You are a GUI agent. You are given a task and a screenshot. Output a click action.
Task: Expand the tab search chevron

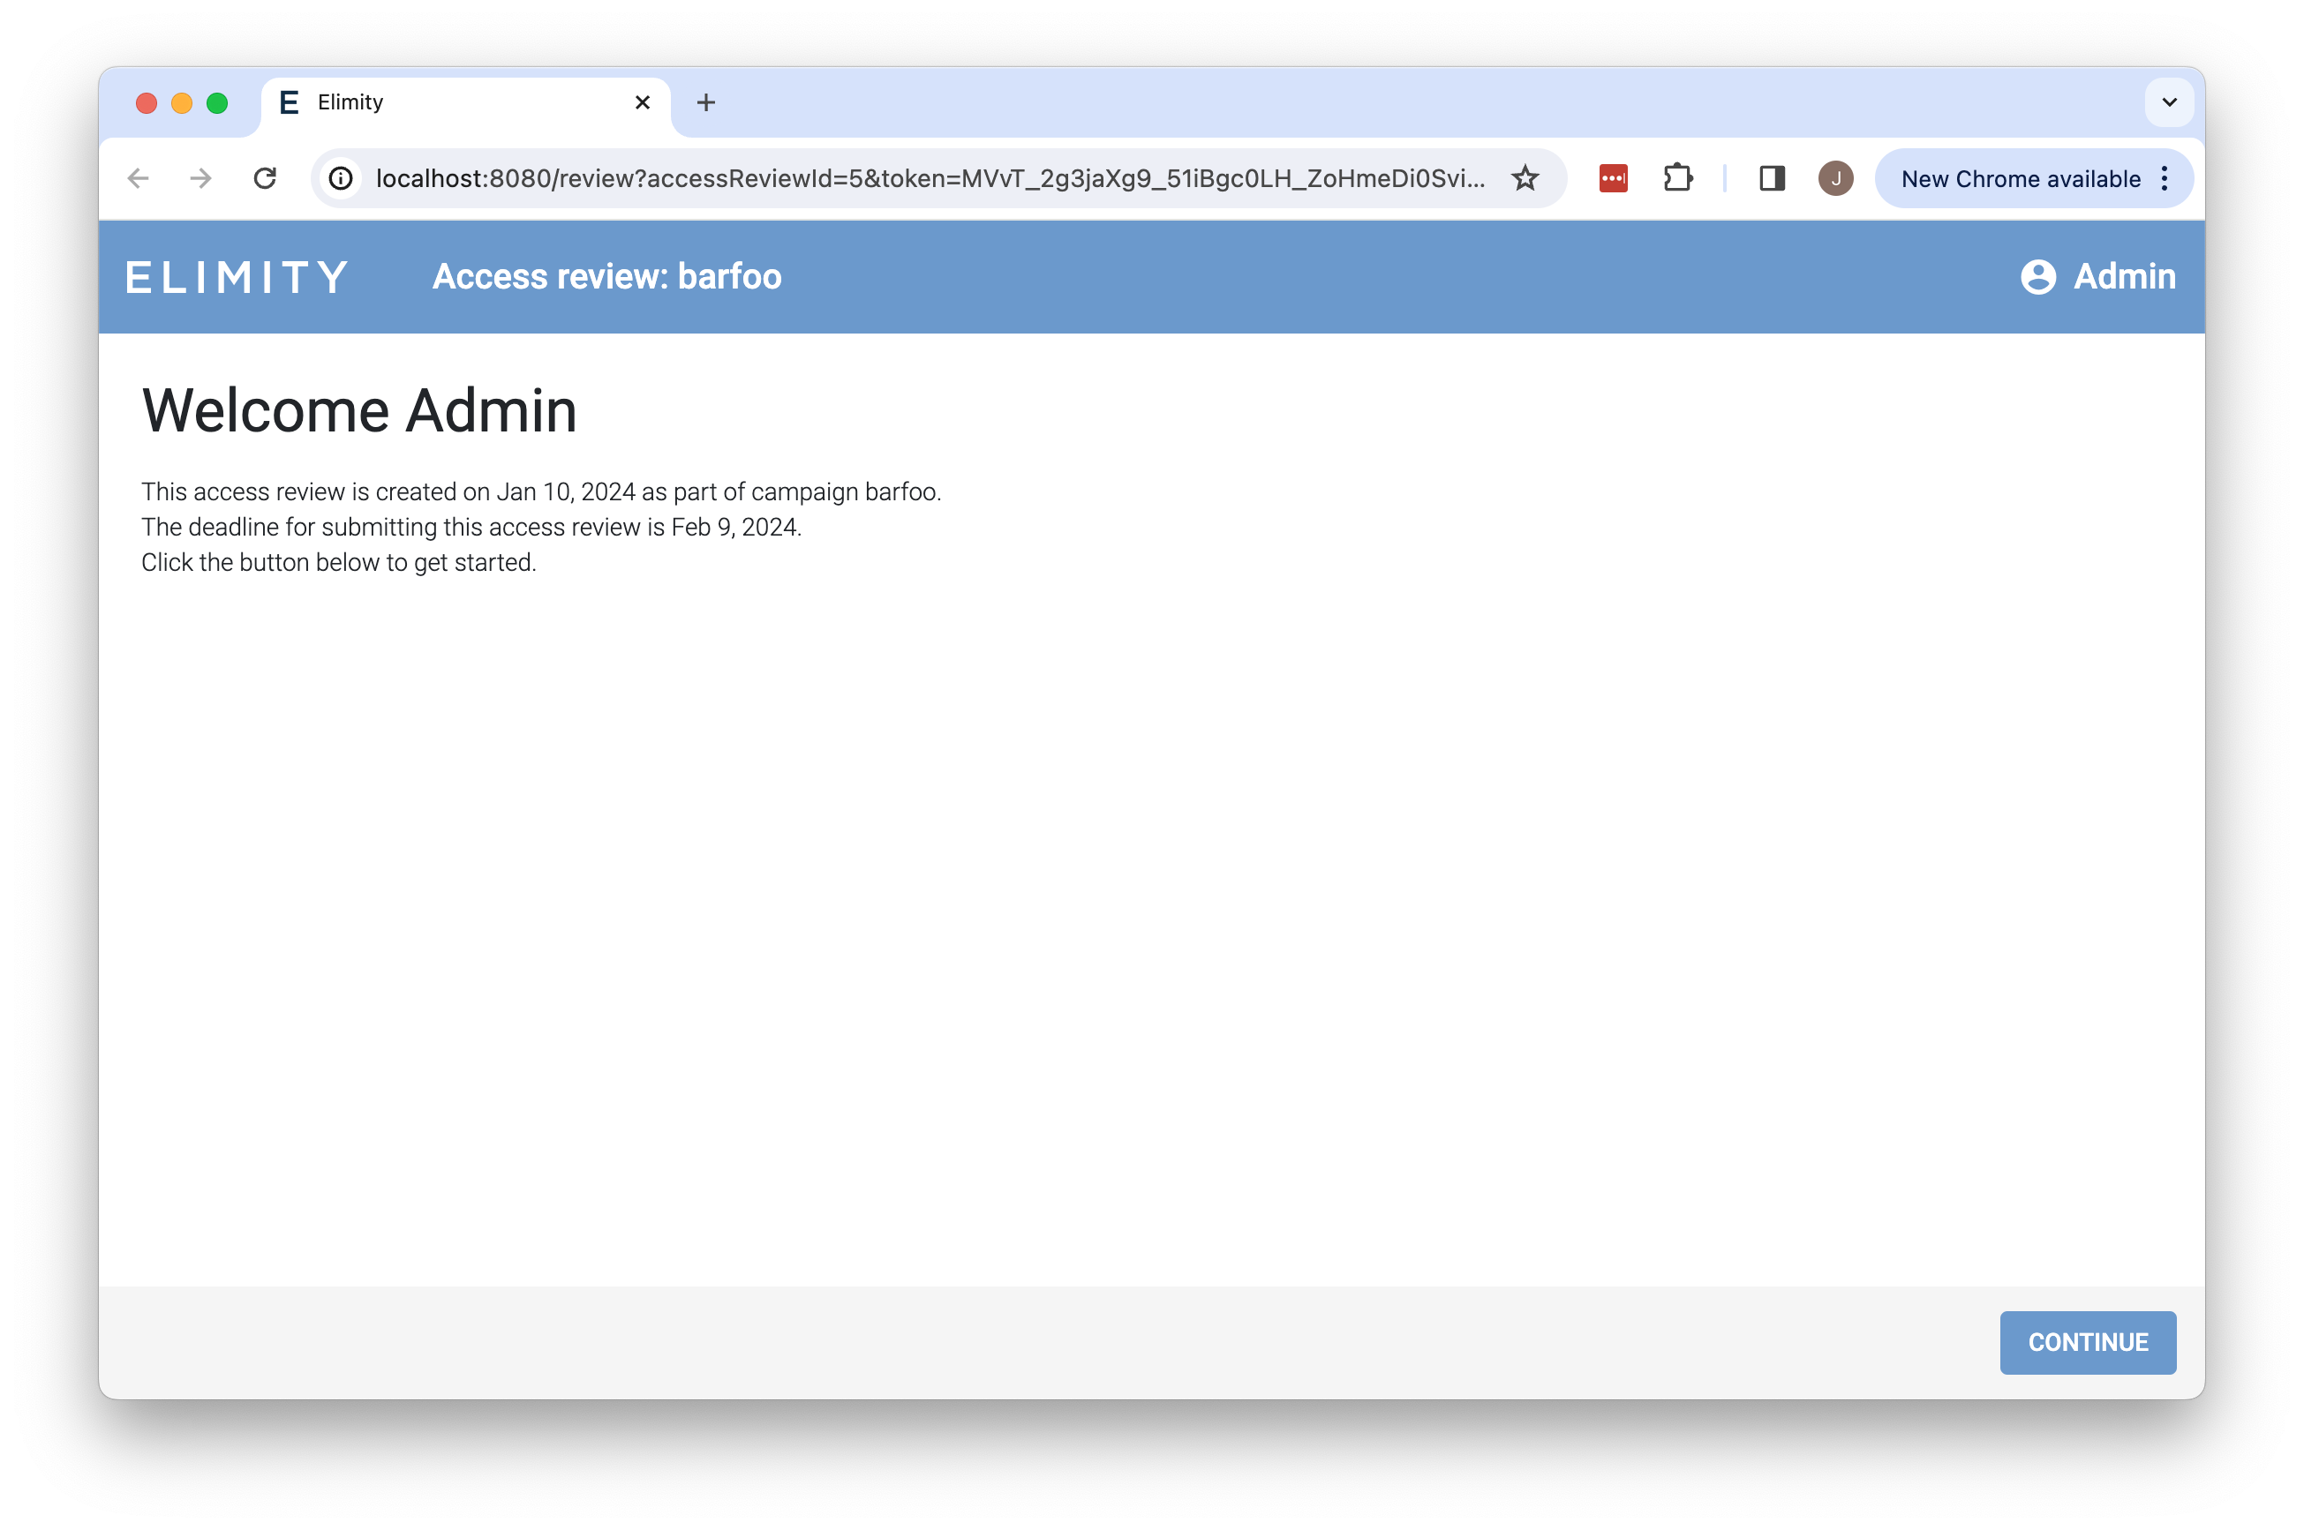2169,102
